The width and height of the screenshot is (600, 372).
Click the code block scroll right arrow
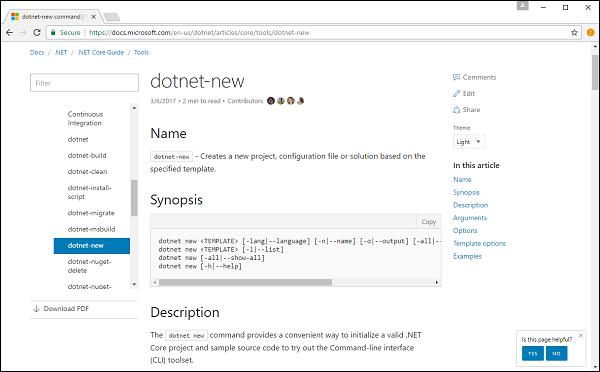tap(437, 282)
